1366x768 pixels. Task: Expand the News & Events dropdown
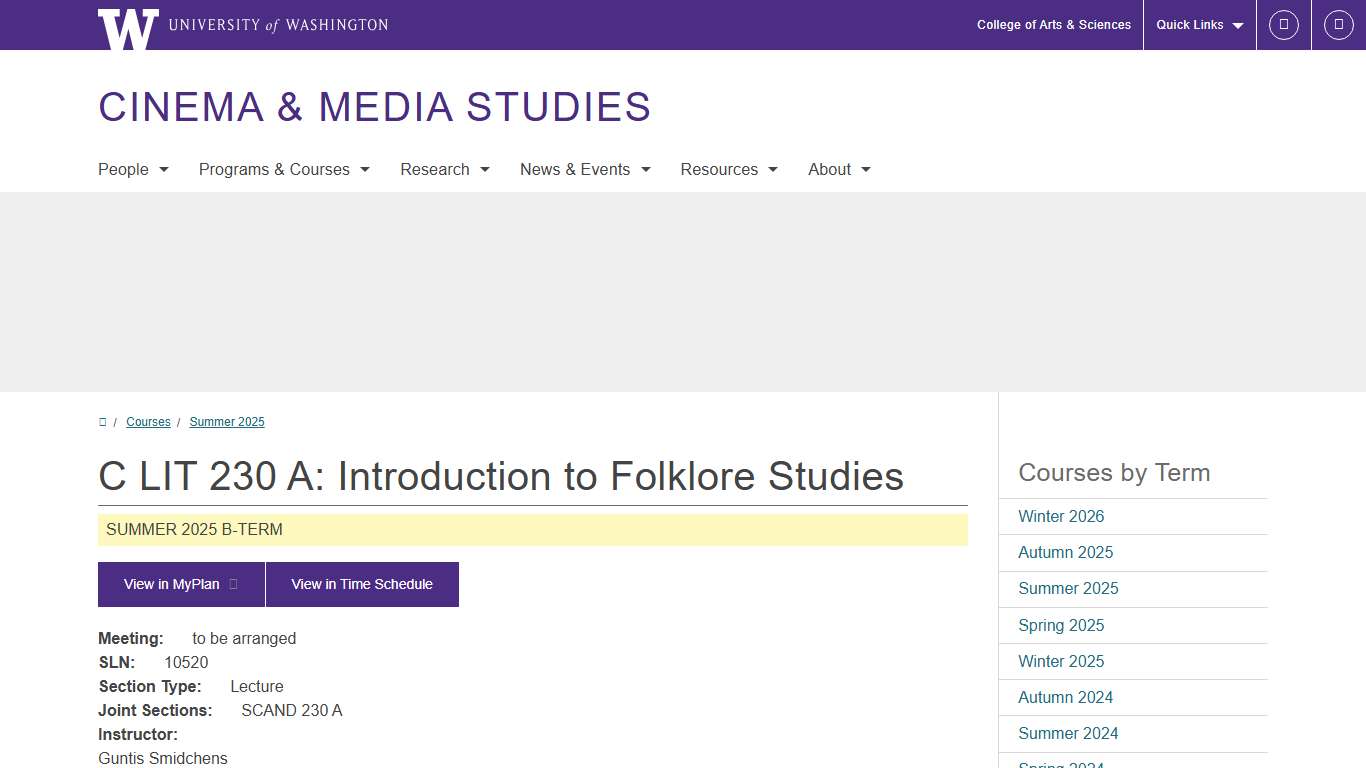pos(585,169)
